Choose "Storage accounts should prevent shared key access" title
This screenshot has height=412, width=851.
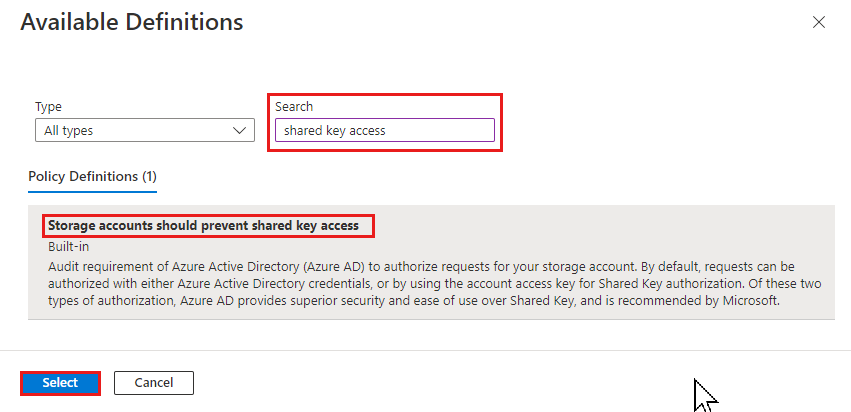point(204,225)
